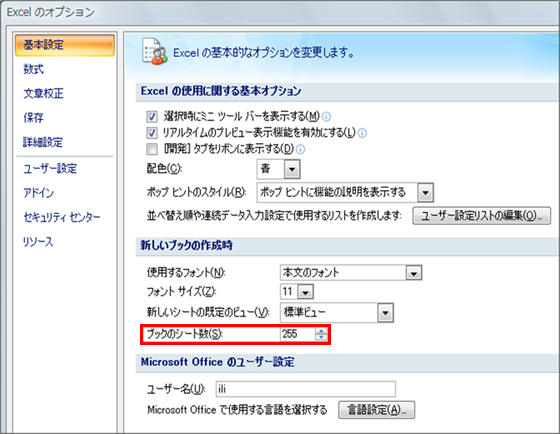This screenshot has width=560, height=434.
Task: Decrease ブックのシート数 with down arrow
Action: (x=321, y=337)
